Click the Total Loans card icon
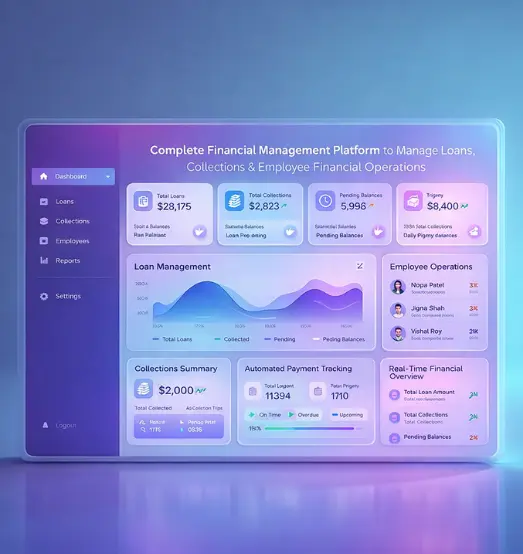The height and width of the screenshot is (554, 523). tap(143, 201)
